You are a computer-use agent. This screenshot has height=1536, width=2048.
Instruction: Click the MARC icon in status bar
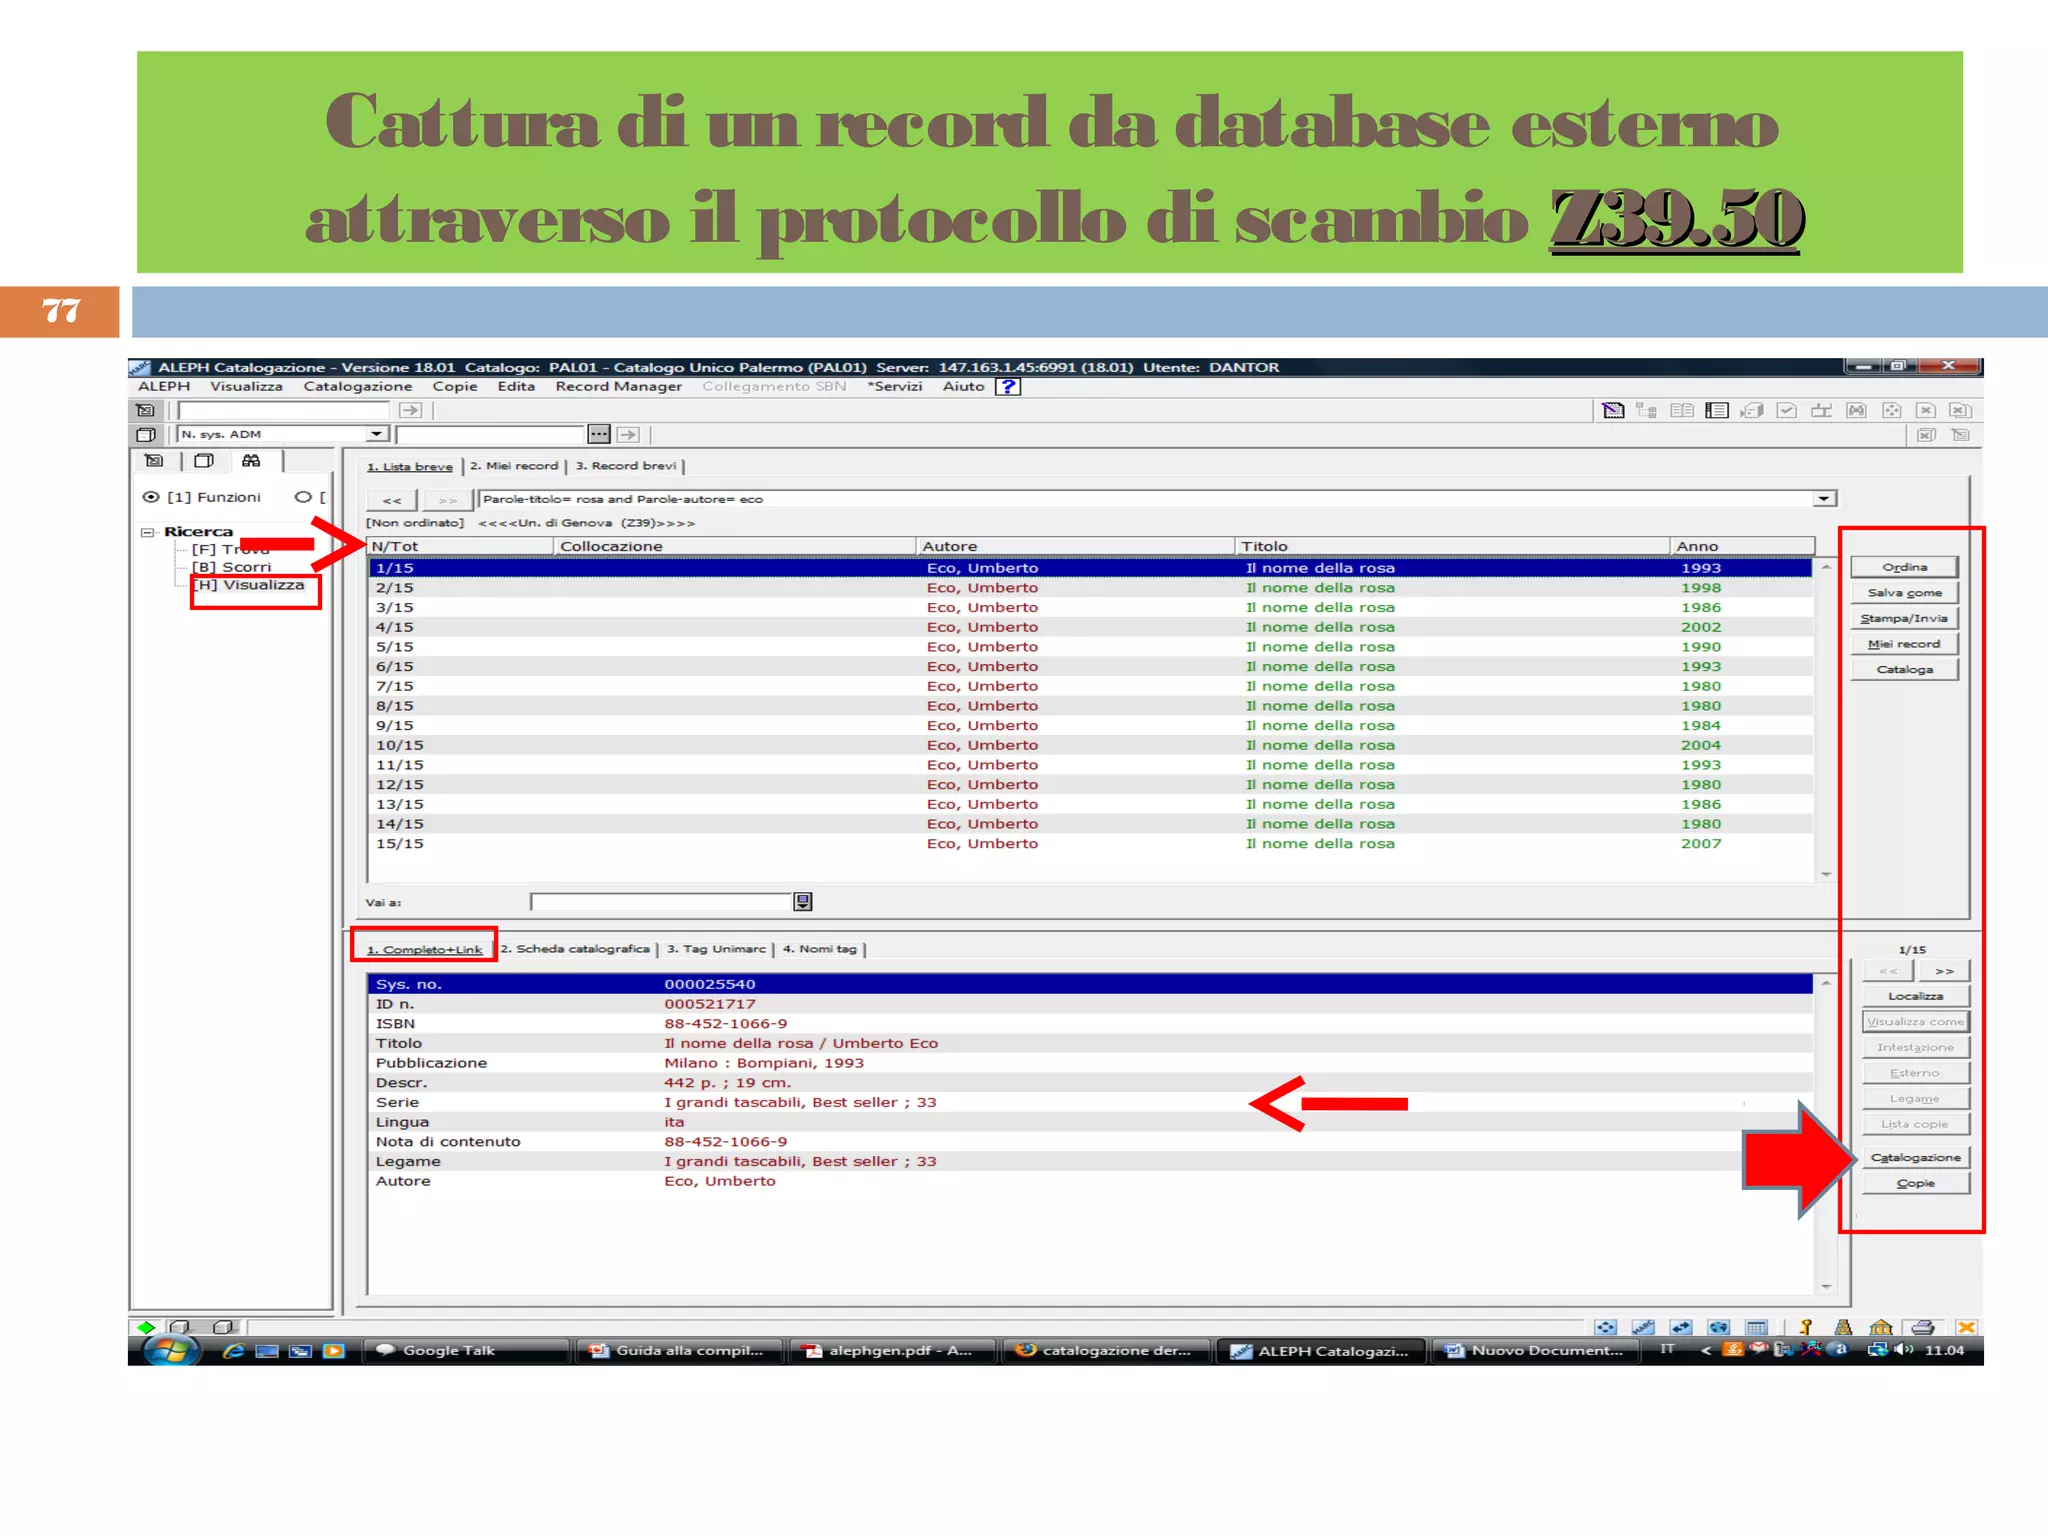1643,1327
